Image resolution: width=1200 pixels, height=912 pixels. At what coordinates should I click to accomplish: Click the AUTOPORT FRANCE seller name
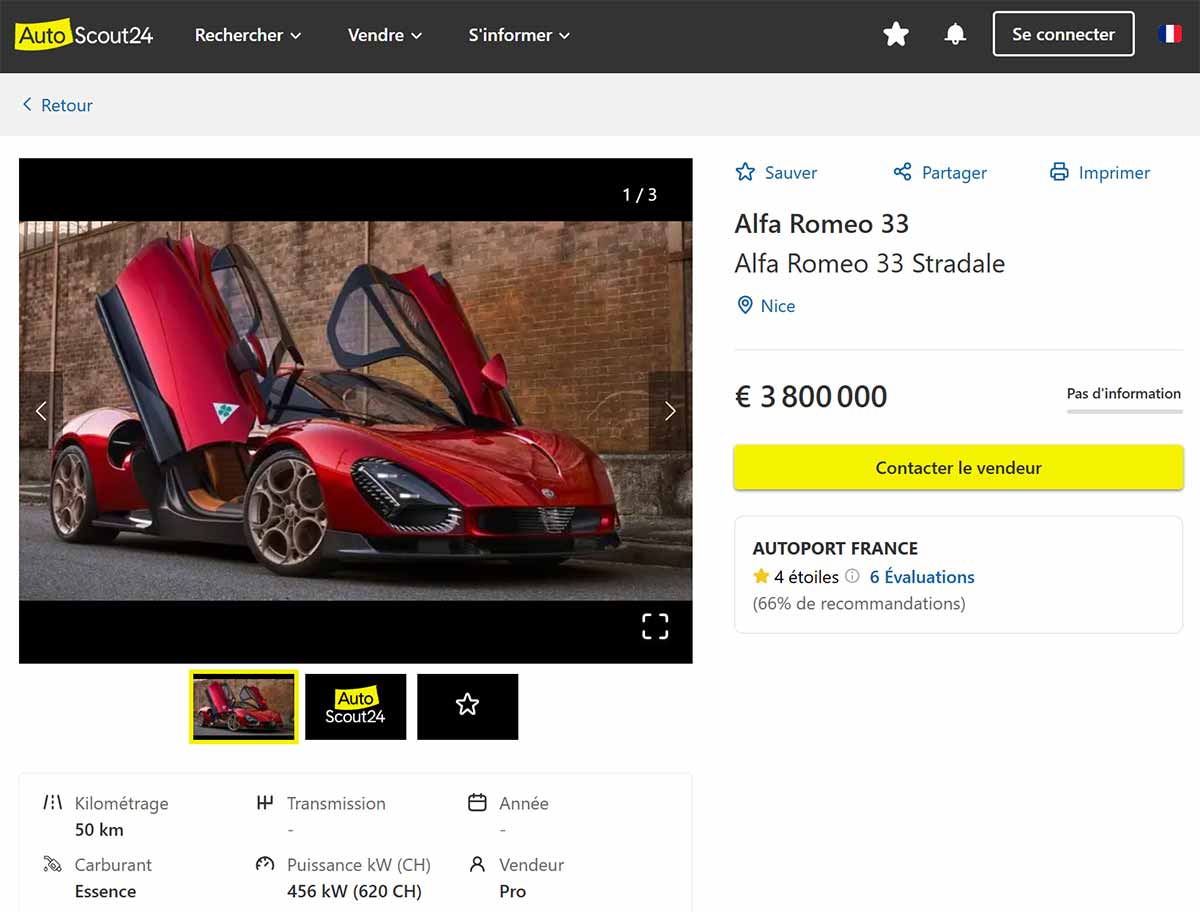(x=835, y=548)
